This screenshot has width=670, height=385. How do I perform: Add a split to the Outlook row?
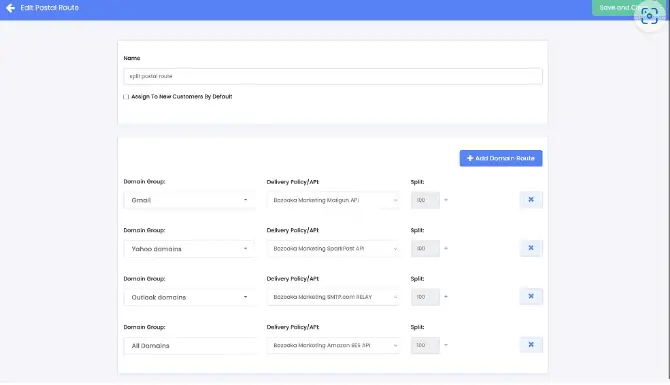pyautogui.click(x=446, y=297)
